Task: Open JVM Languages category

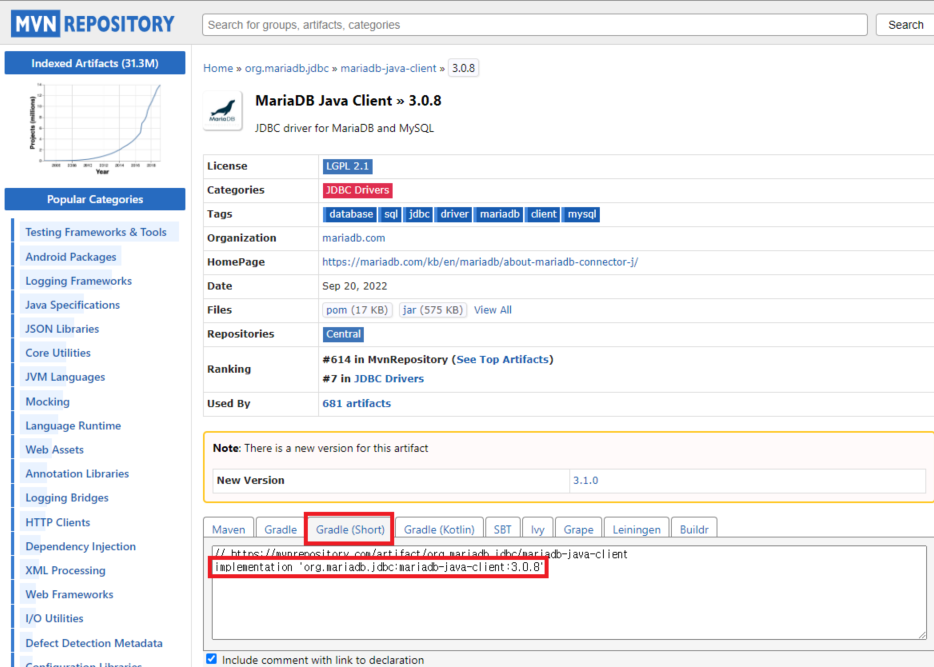Action: point(65,377)
